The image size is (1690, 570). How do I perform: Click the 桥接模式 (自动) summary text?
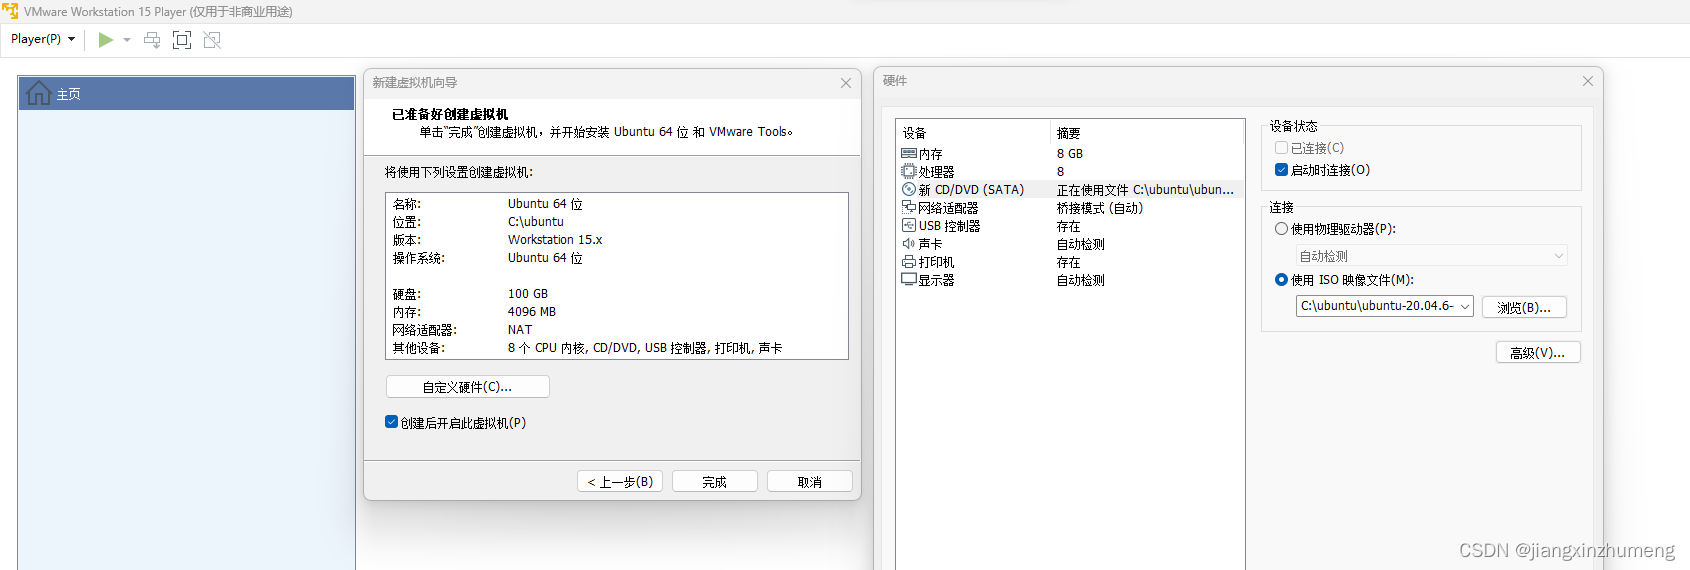1100,208
